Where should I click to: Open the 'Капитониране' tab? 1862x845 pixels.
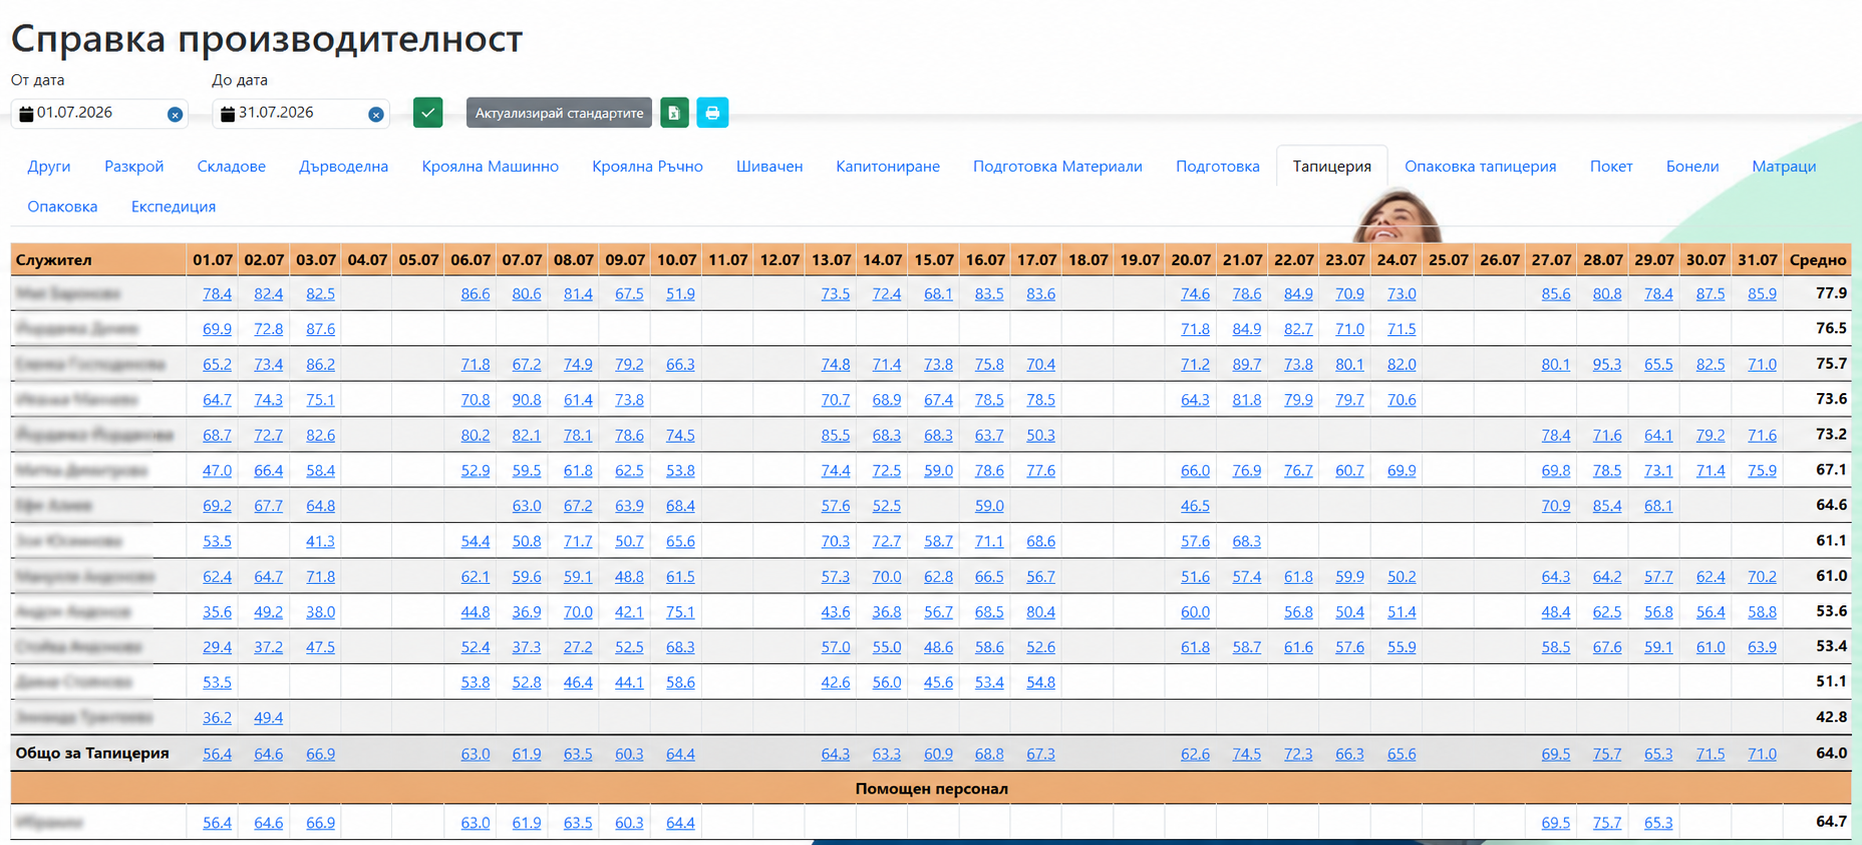pyautogui.click(x=888, y=166)
